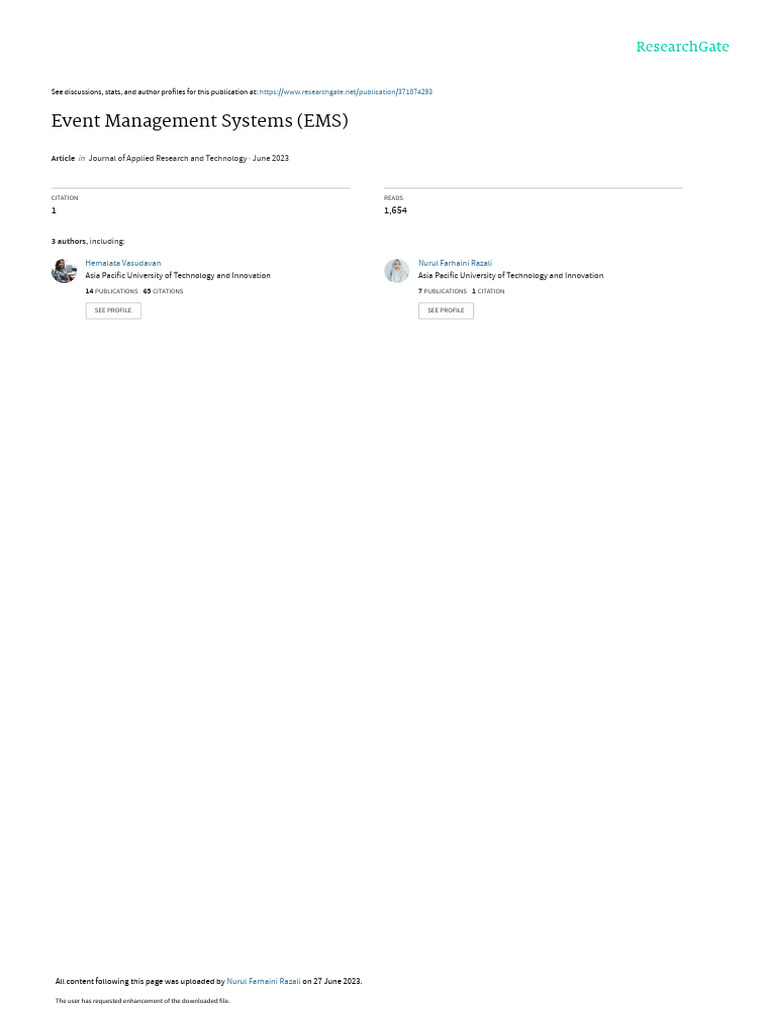Click the ResearchGate logo
Image resolution: width=768 pixels, height=1024 pixels.
click(682, 47)
